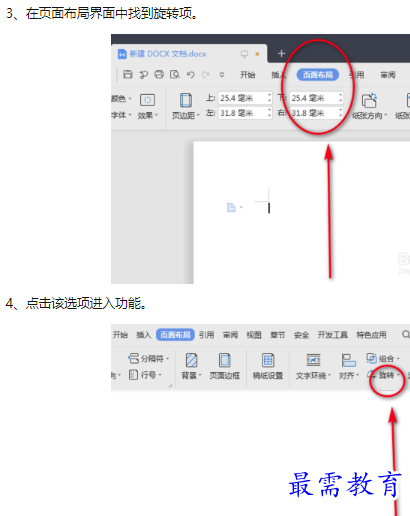
Task: Click the monitor icon on document tab
Action: click(x=244, y=54)
